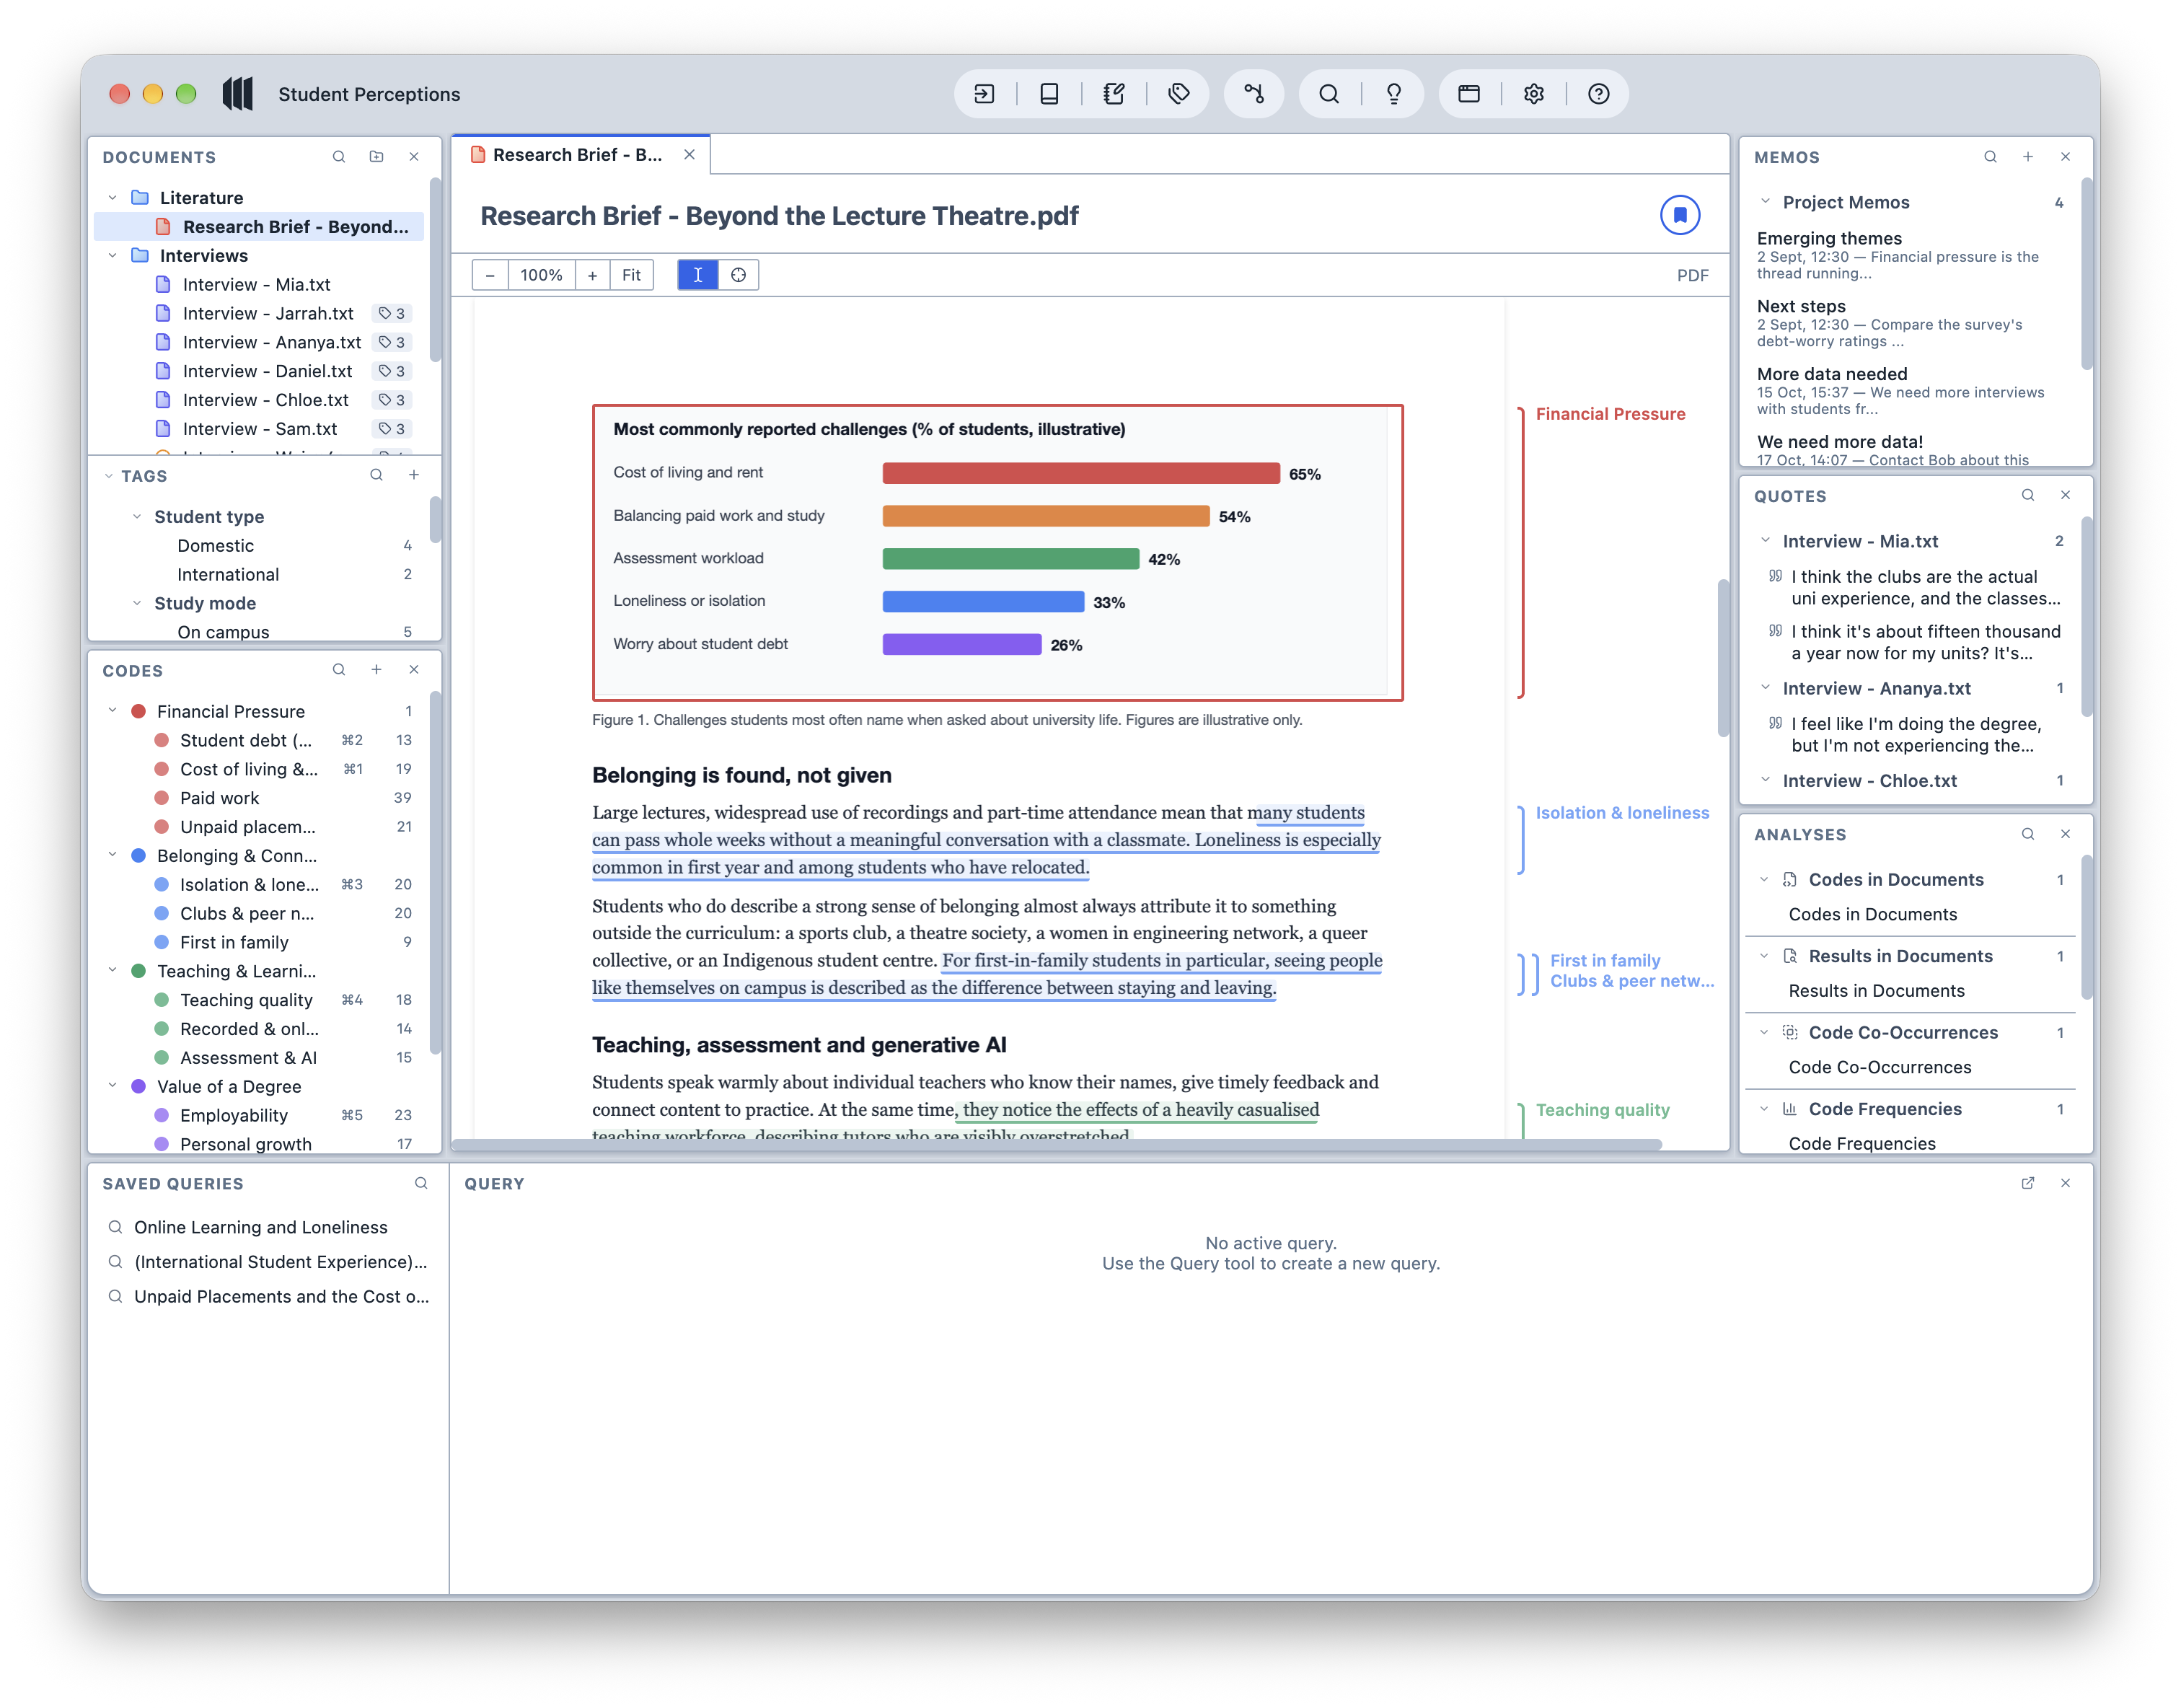The width and height of the screenshot is (2181, 1708).
Task: Click the help question mark icon
Action: 1599,94
